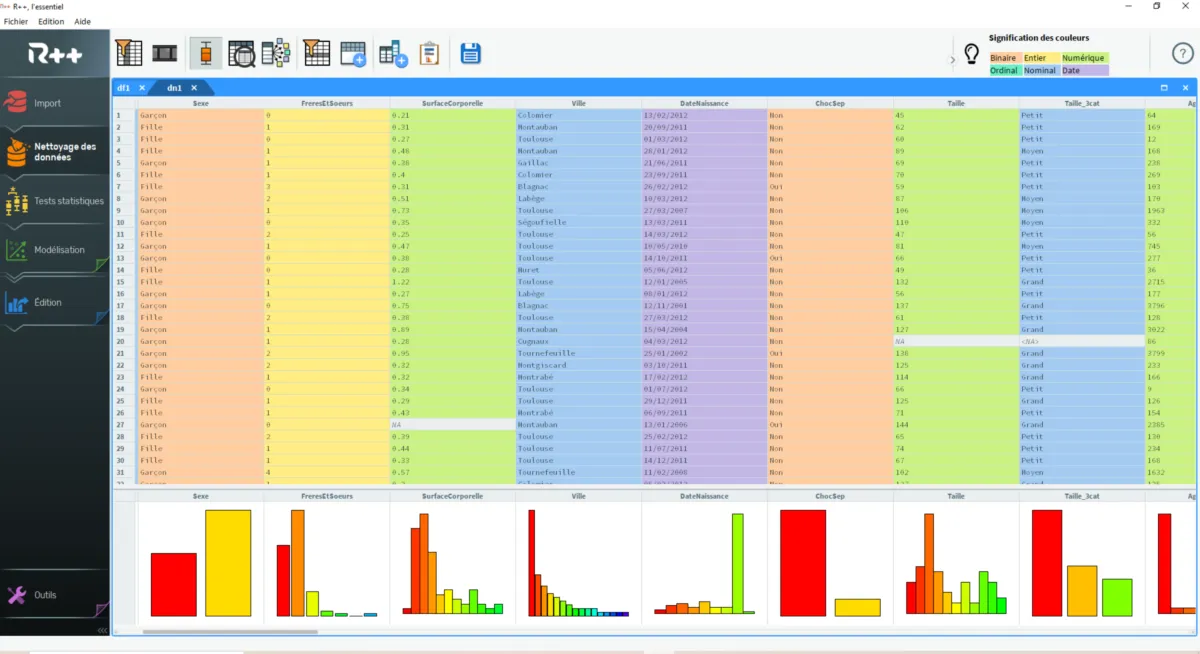The width and height of the screenshot is (1200, 654).
Task: Open the Fichier menu
Action: 16,21
